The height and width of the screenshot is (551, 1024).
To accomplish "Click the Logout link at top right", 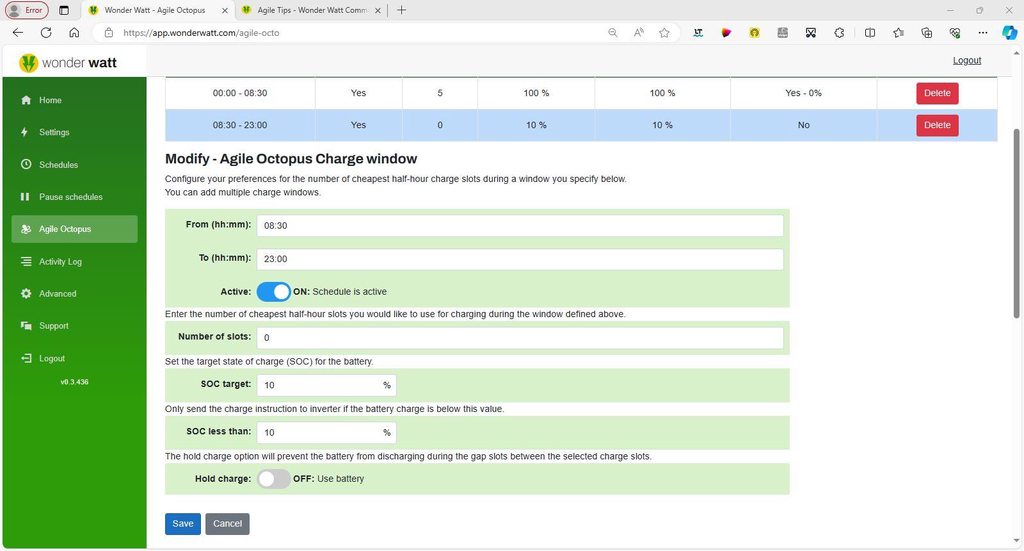I will coord(966,60).
